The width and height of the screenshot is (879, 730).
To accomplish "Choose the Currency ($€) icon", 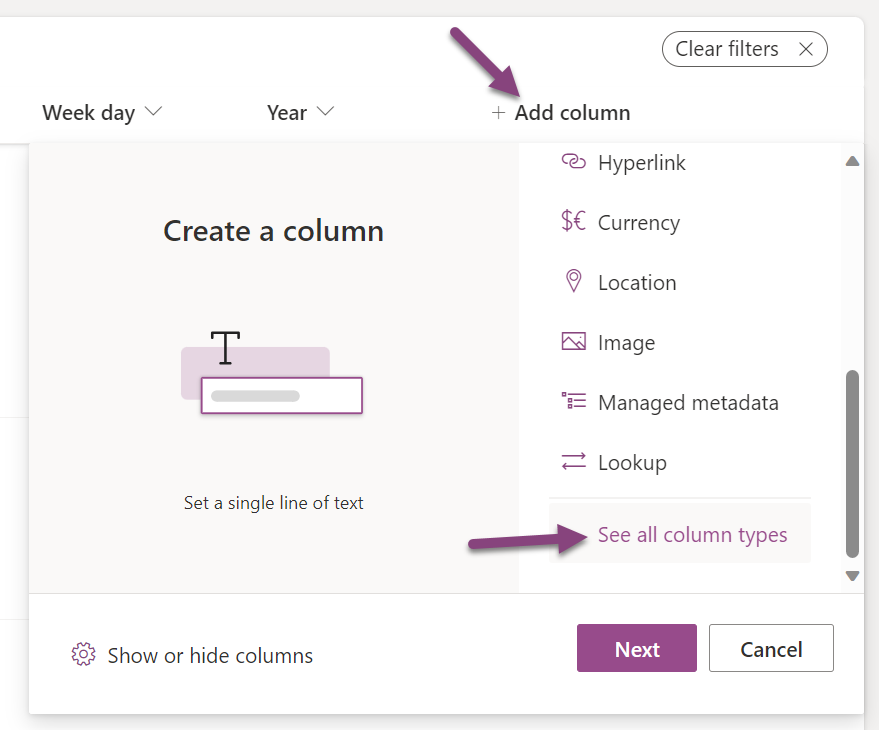I will (573, 222).
